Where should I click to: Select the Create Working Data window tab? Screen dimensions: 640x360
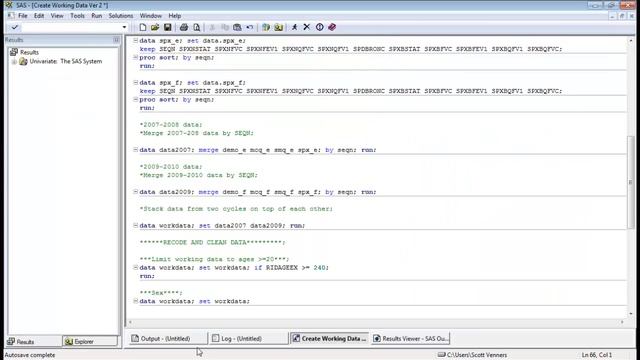click(329, 338)
